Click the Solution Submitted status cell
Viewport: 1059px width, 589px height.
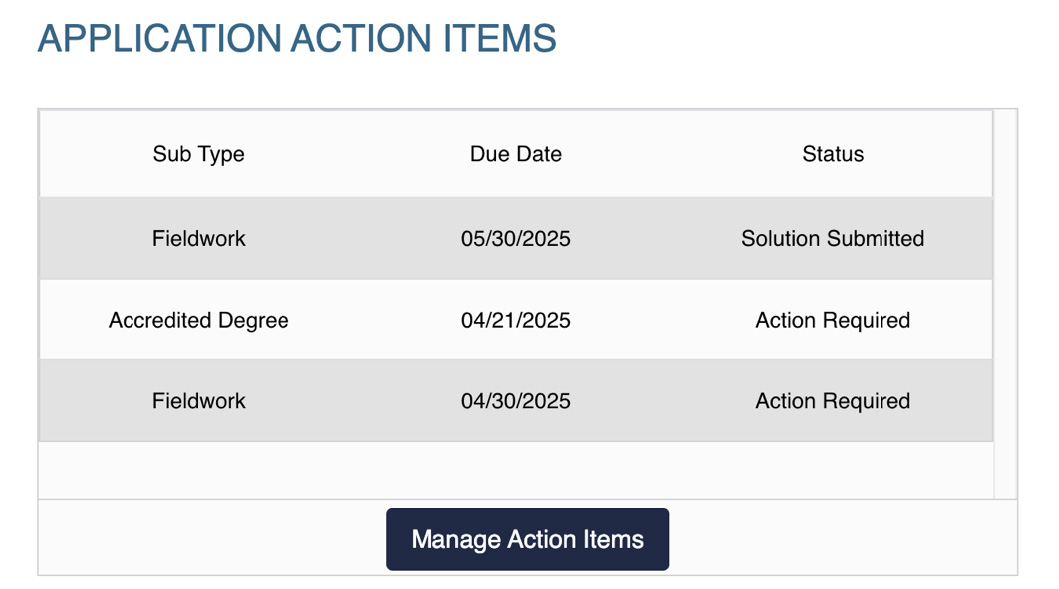click(833, 238)
